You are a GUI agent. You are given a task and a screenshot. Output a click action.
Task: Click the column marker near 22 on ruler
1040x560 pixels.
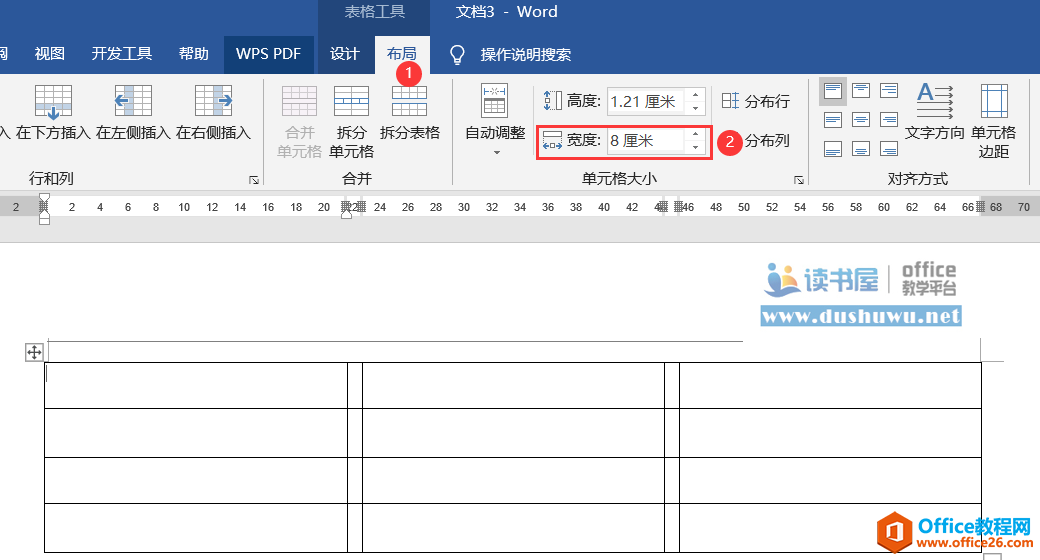[346, 207]
